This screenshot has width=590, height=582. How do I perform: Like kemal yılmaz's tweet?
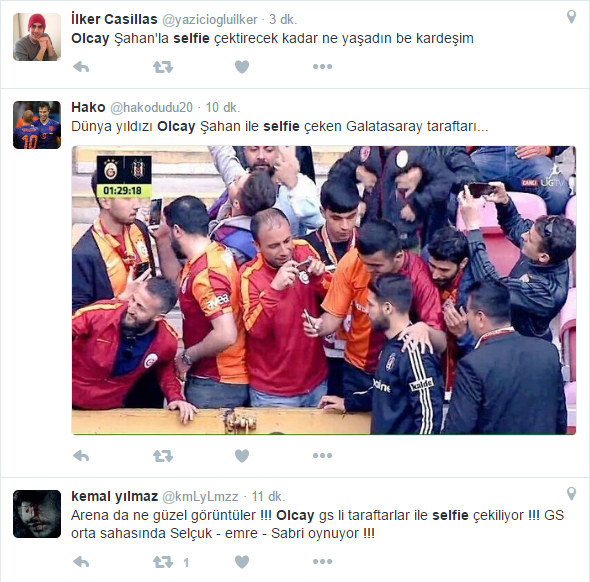click(242, 562)
